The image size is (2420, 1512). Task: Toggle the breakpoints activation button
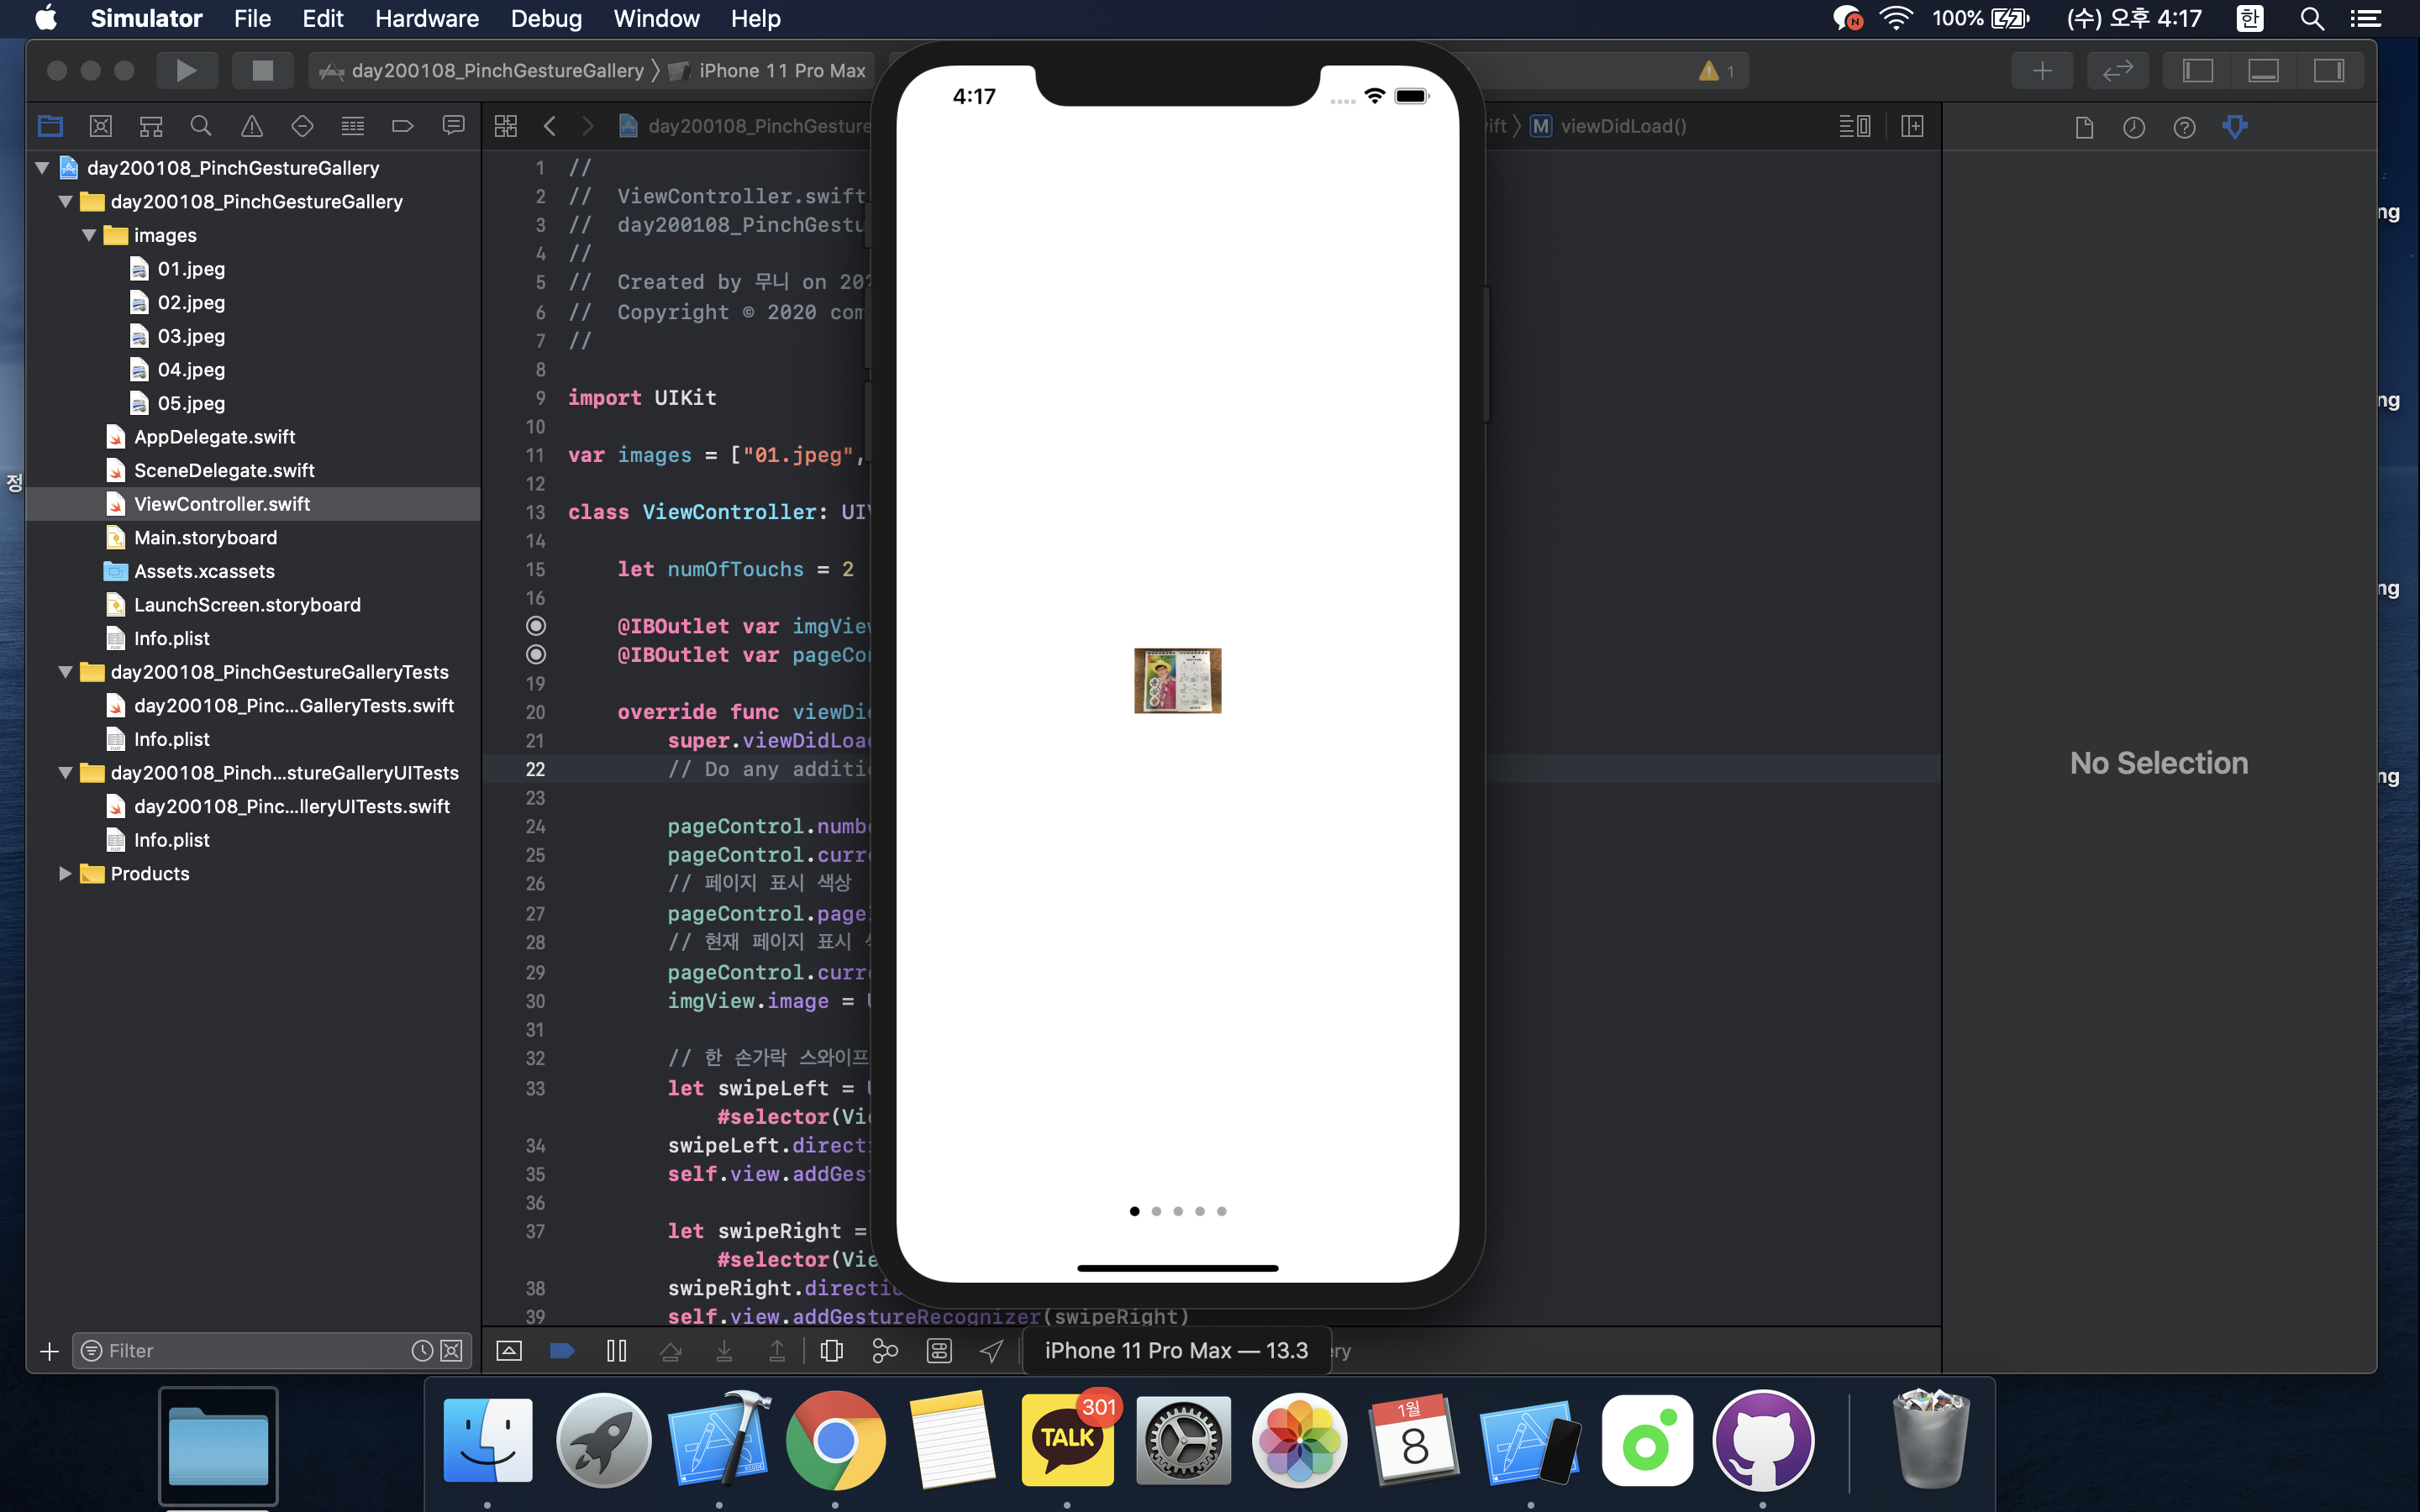pyautogui.click(x=562, y=1351)
